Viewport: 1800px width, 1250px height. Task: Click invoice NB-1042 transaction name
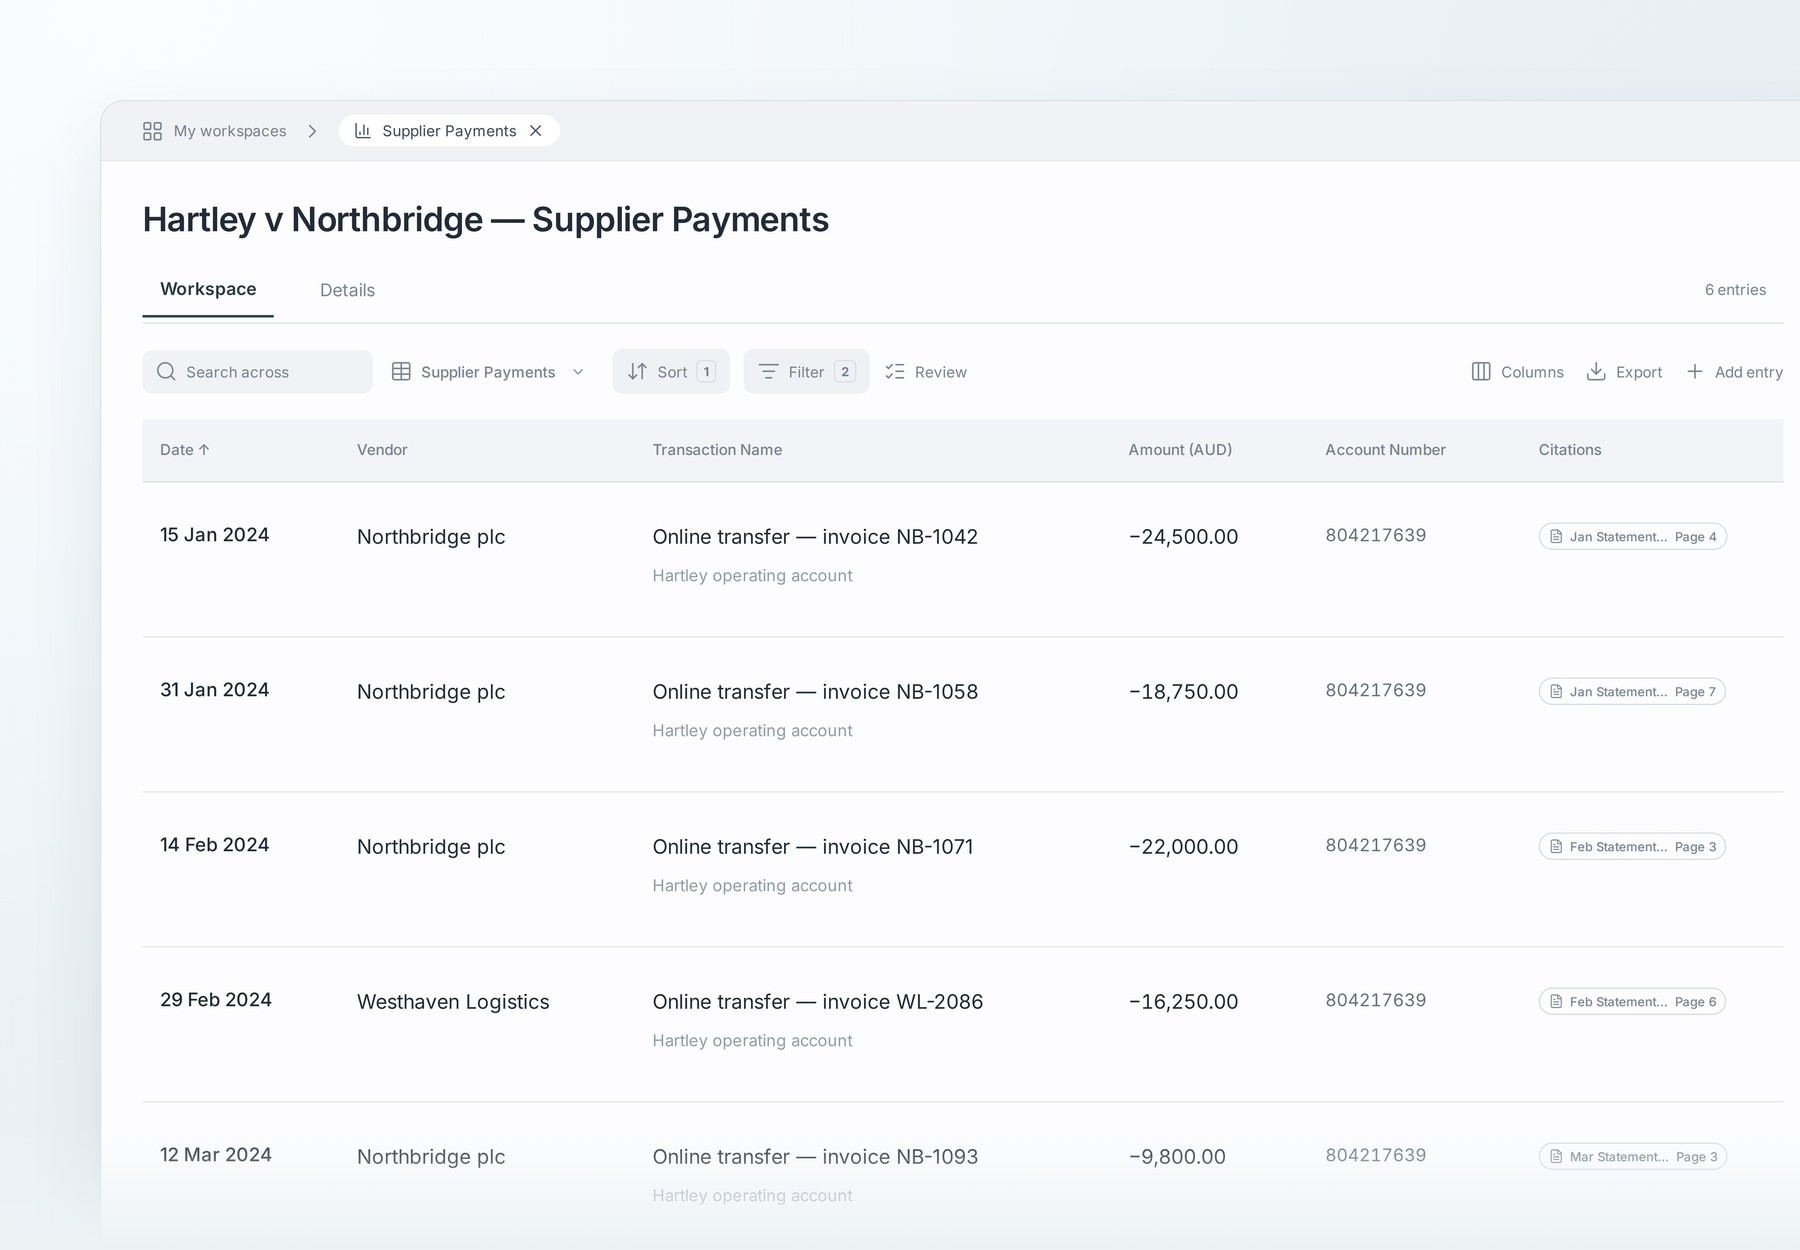click(x=815, y=537)
